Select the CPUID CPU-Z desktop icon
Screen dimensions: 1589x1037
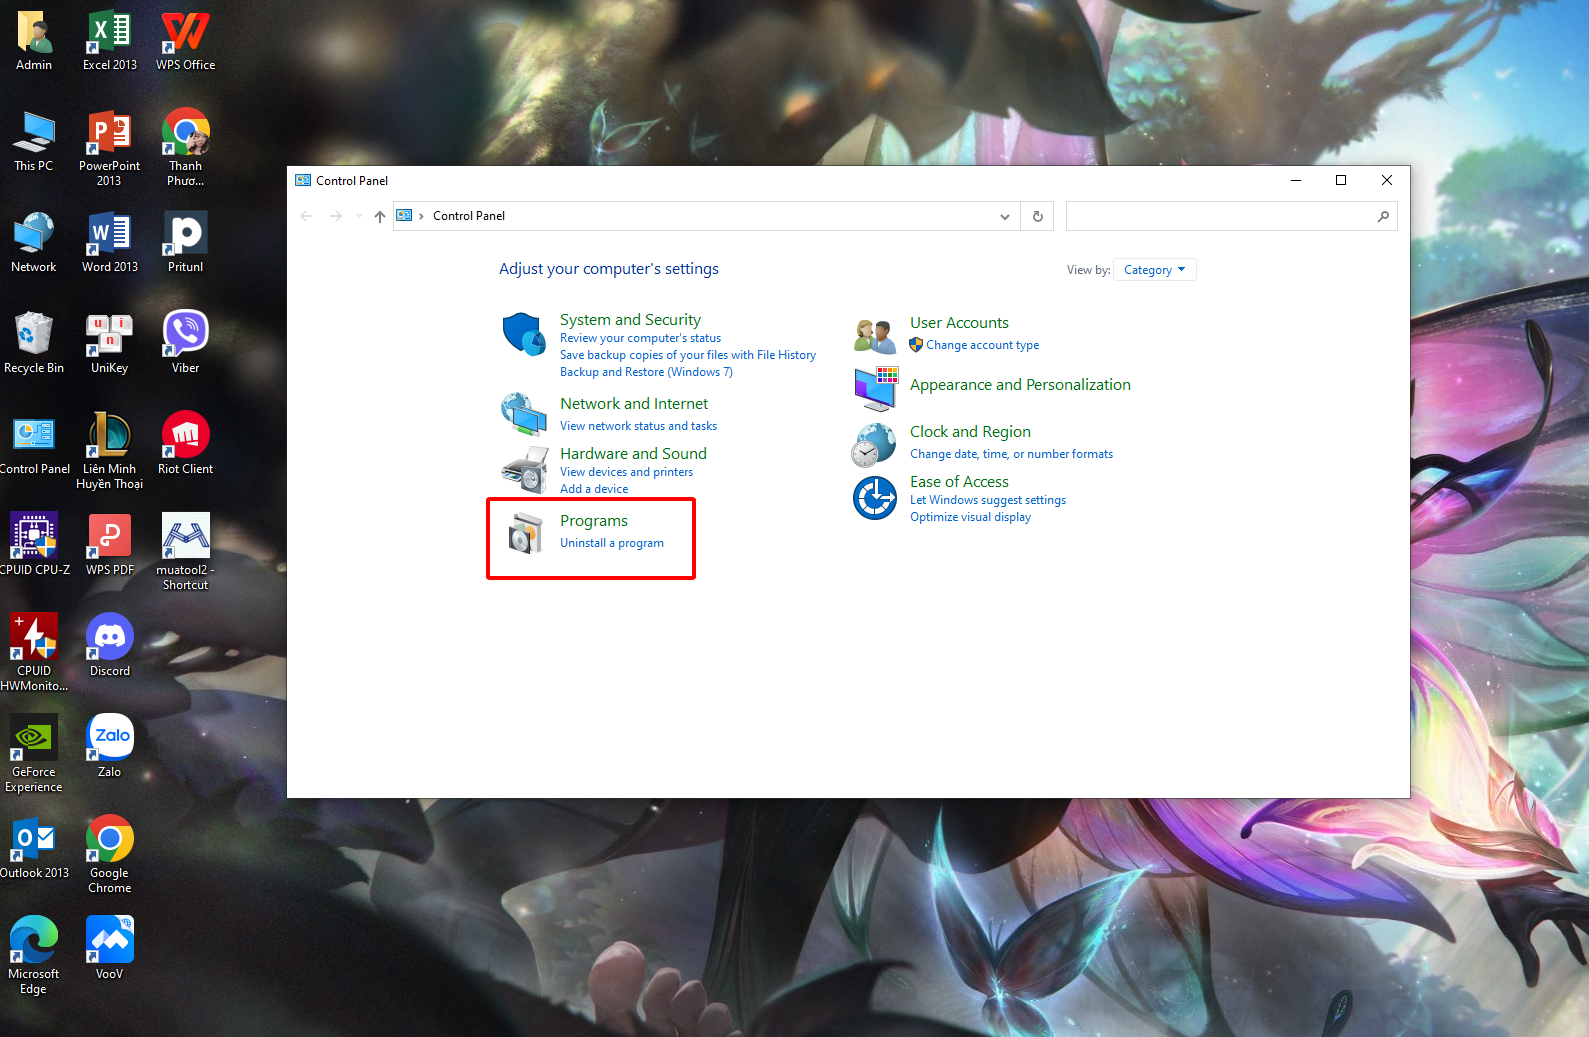click(34, 545)
